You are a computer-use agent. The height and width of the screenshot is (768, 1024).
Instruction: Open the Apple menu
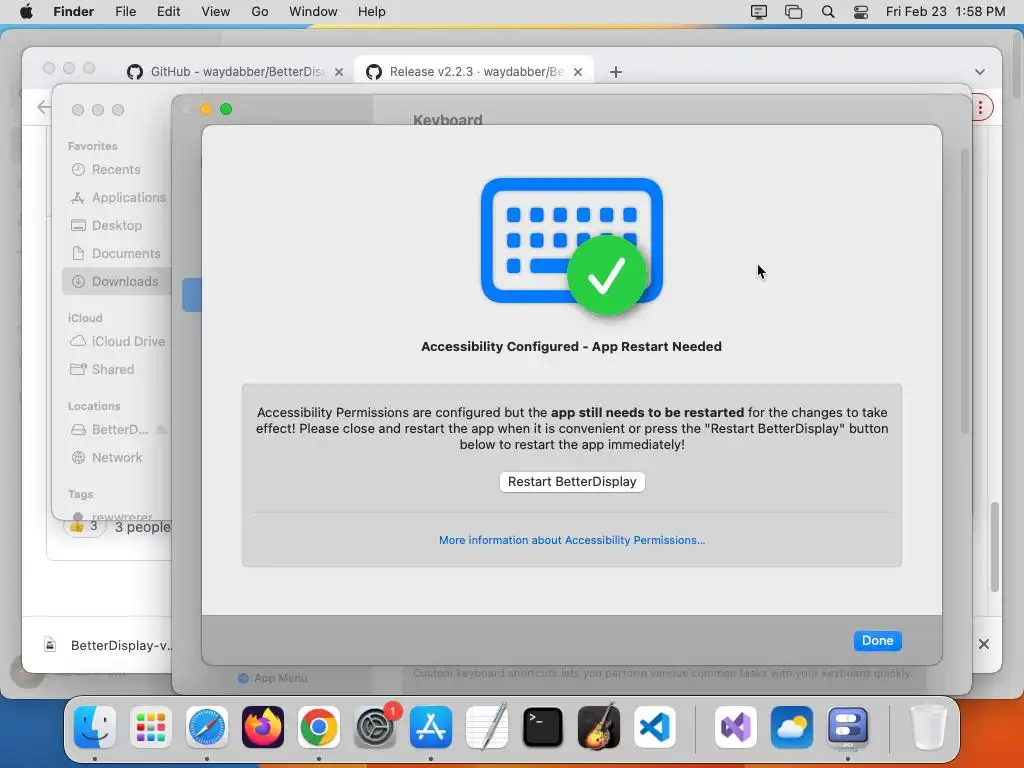pos(26,12)
